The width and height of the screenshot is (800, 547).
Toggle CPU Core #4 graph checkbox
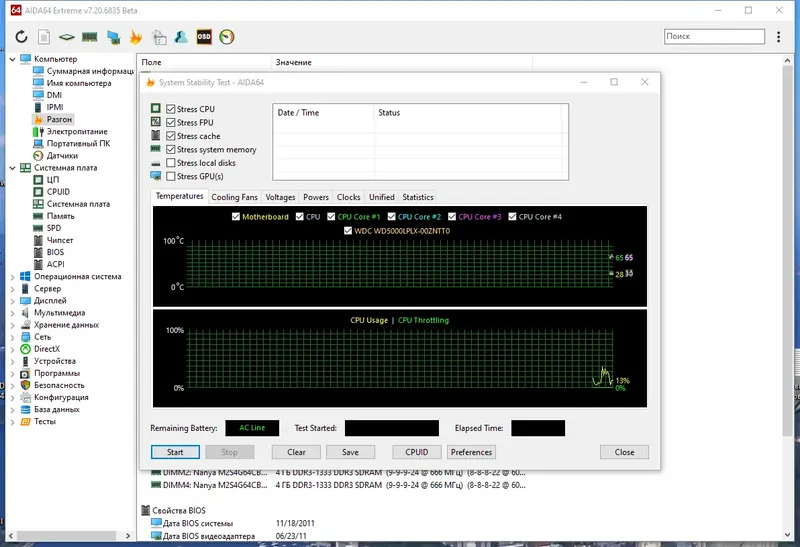512,217
